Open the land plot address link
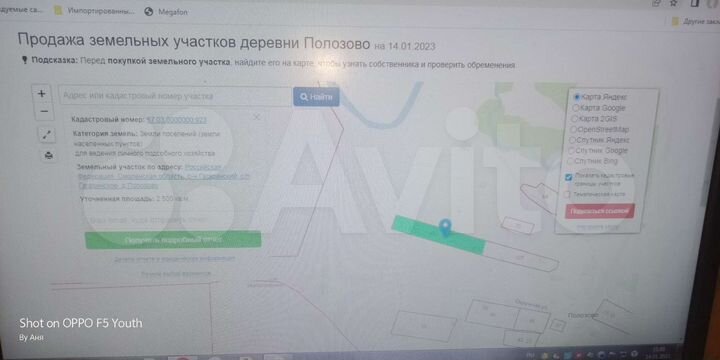The height and width of the screenshot is (360, 720). coord(165,177)
